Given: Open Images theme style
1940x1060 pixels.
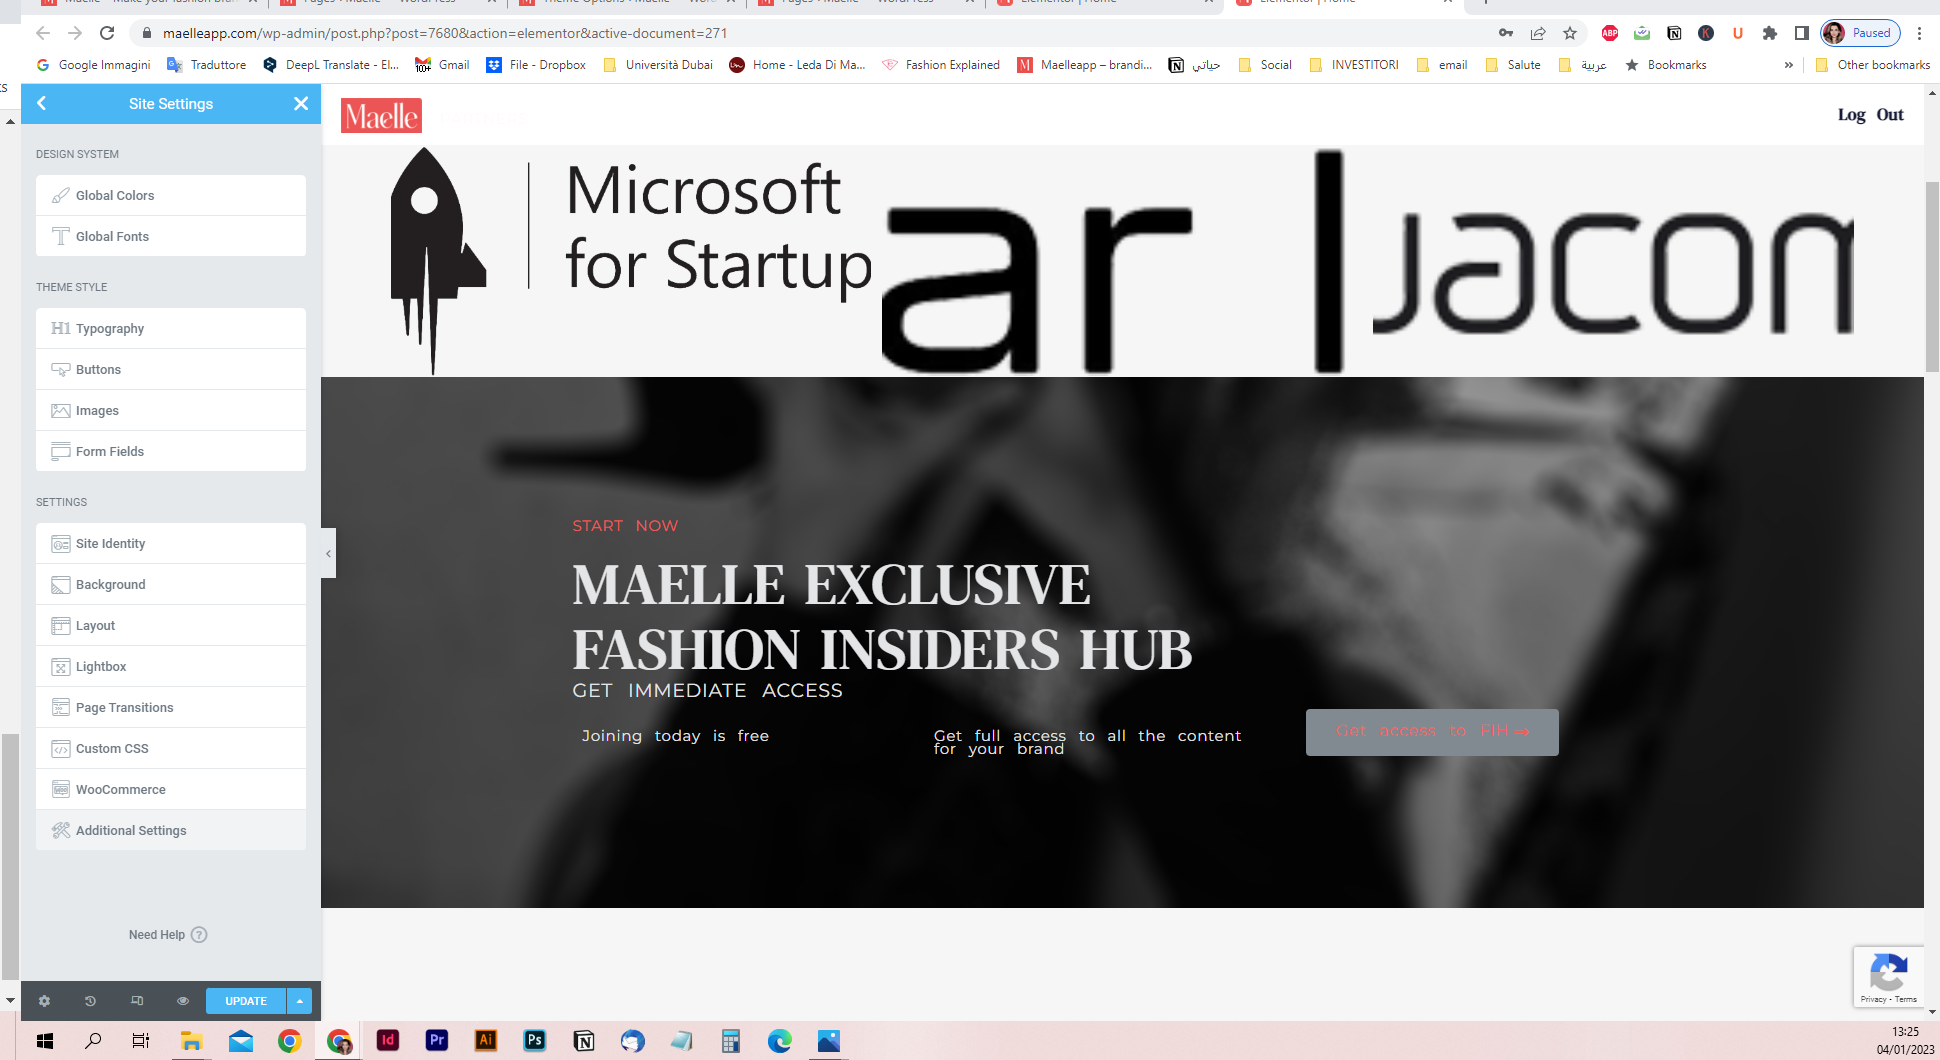Looking at the screenshot, I should coord(171,410).
